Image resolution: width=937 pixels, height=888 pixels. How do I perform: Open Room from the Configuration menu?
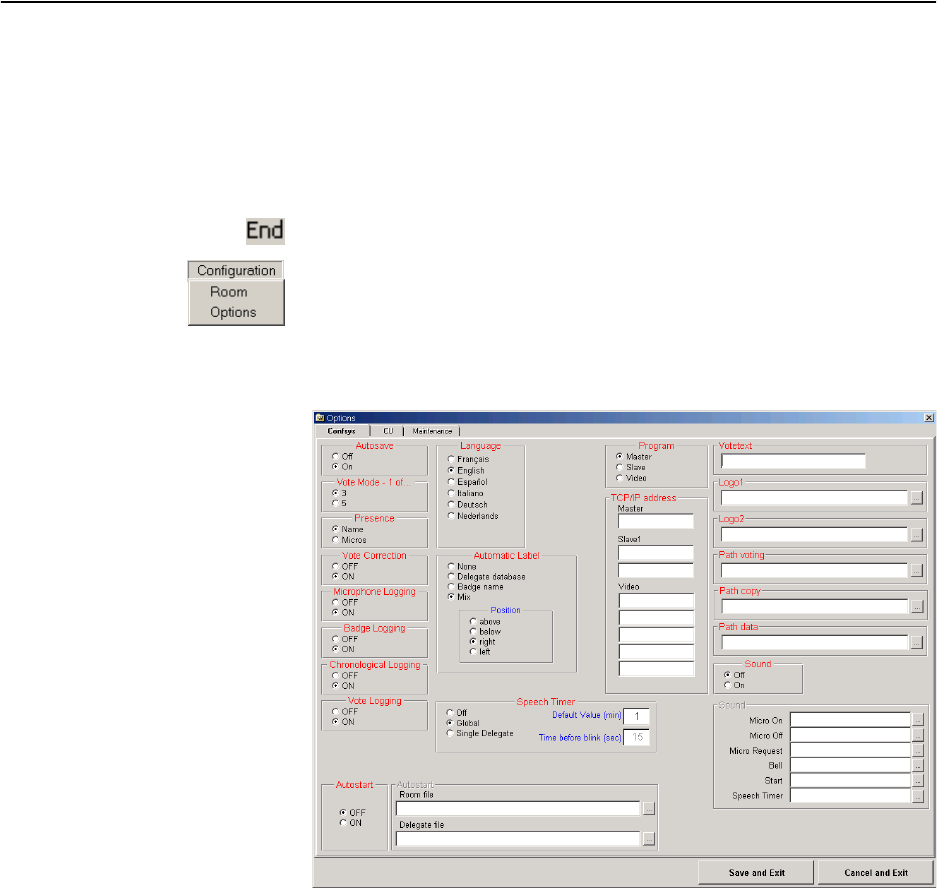coord(228,292)
